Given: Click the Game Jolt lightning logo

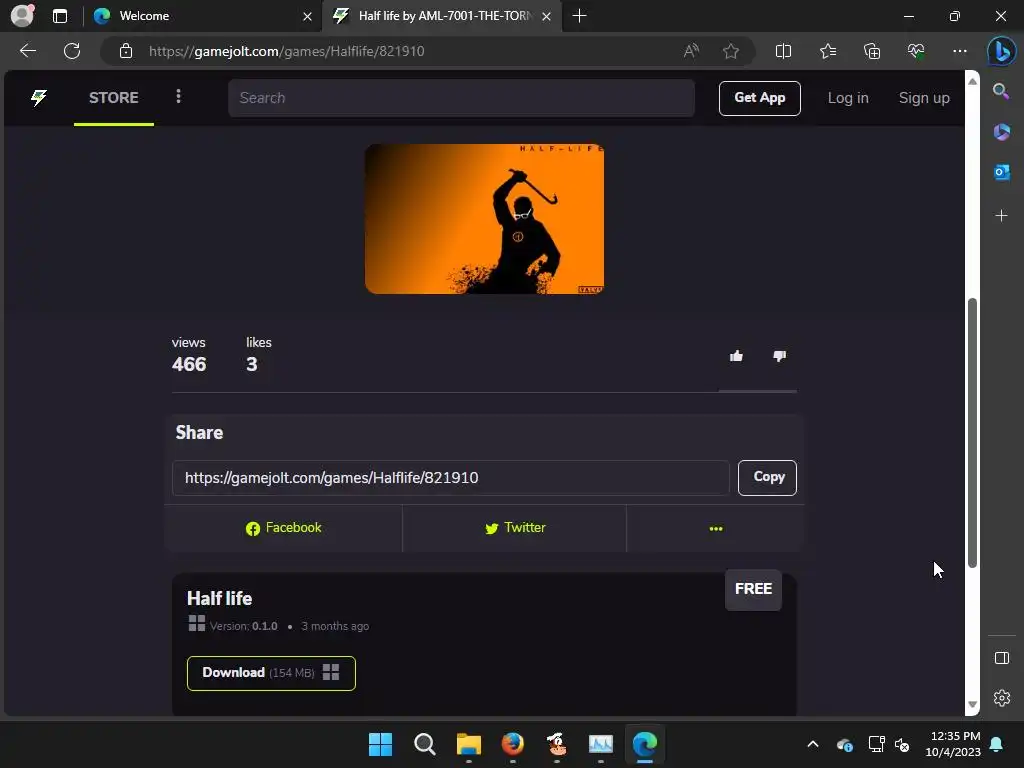Looking at the screenshot, I should coord(39,98).
